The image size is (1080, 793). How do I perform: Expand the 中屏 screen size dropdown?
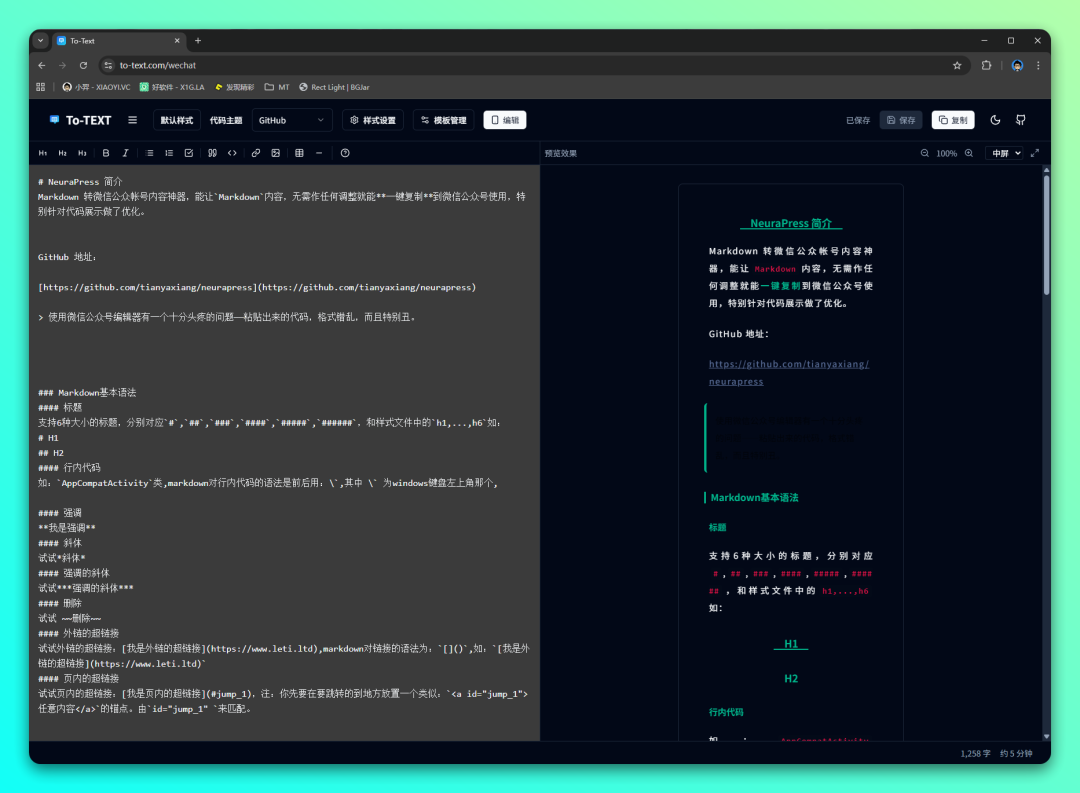click(x=1004, y=153)
